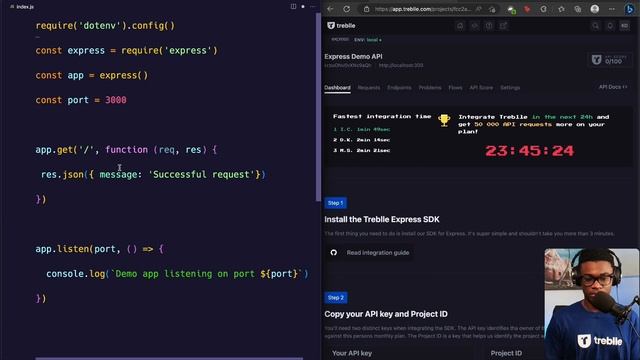
Task: Click the "app.get('/'" code line
Action: [126, 150]
